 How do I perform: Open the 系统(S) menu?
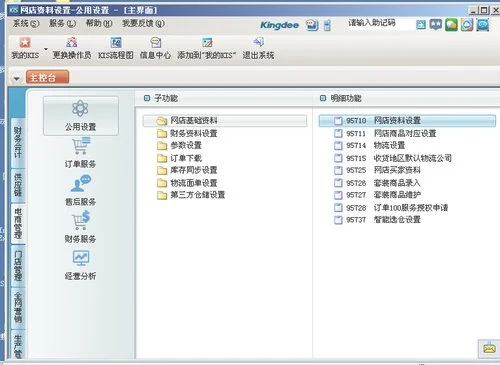pyautogui.click(x=26, y=23)
